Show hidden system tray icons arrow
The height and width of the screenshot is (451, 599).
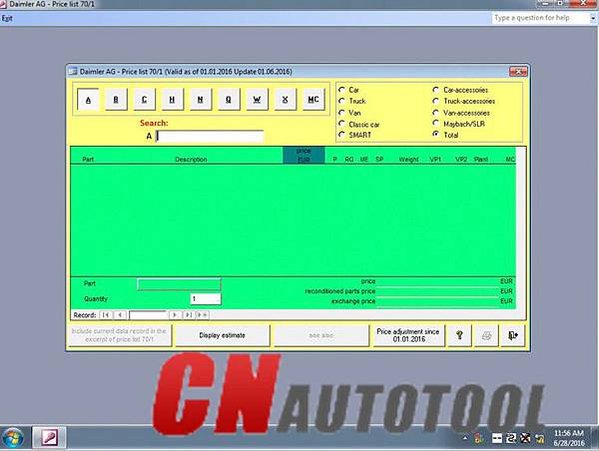(465, 438)
